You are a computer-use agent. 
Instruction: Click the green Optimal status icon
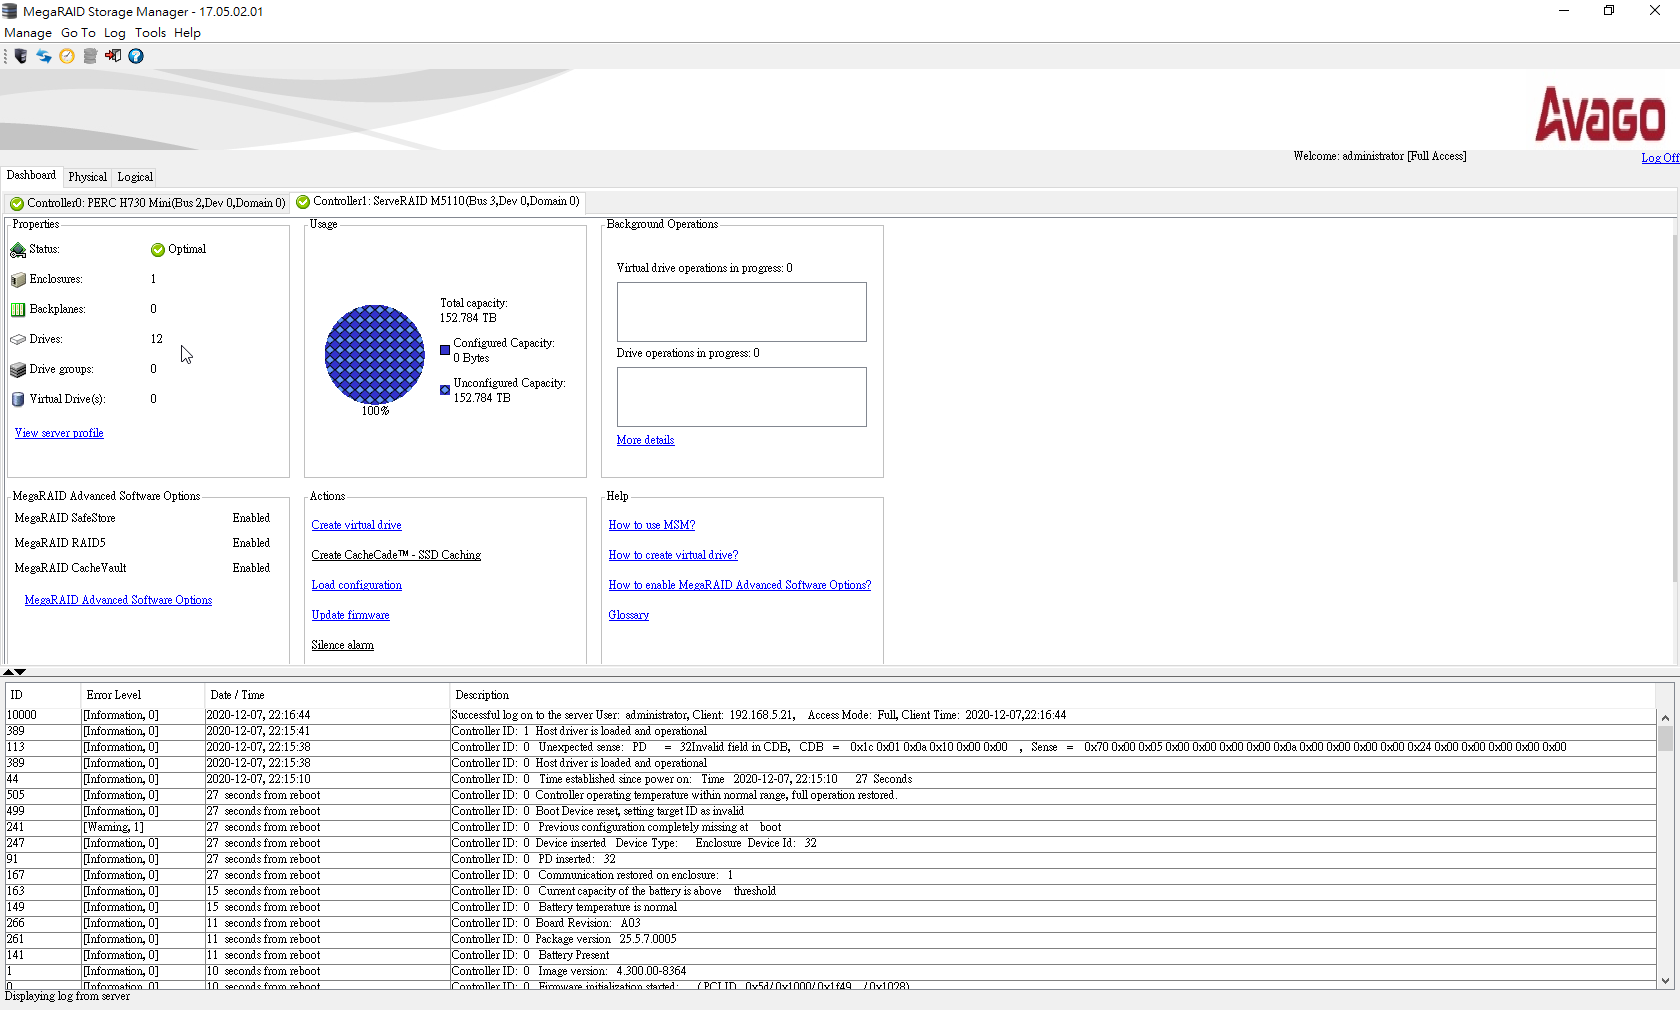coord(157,250)
